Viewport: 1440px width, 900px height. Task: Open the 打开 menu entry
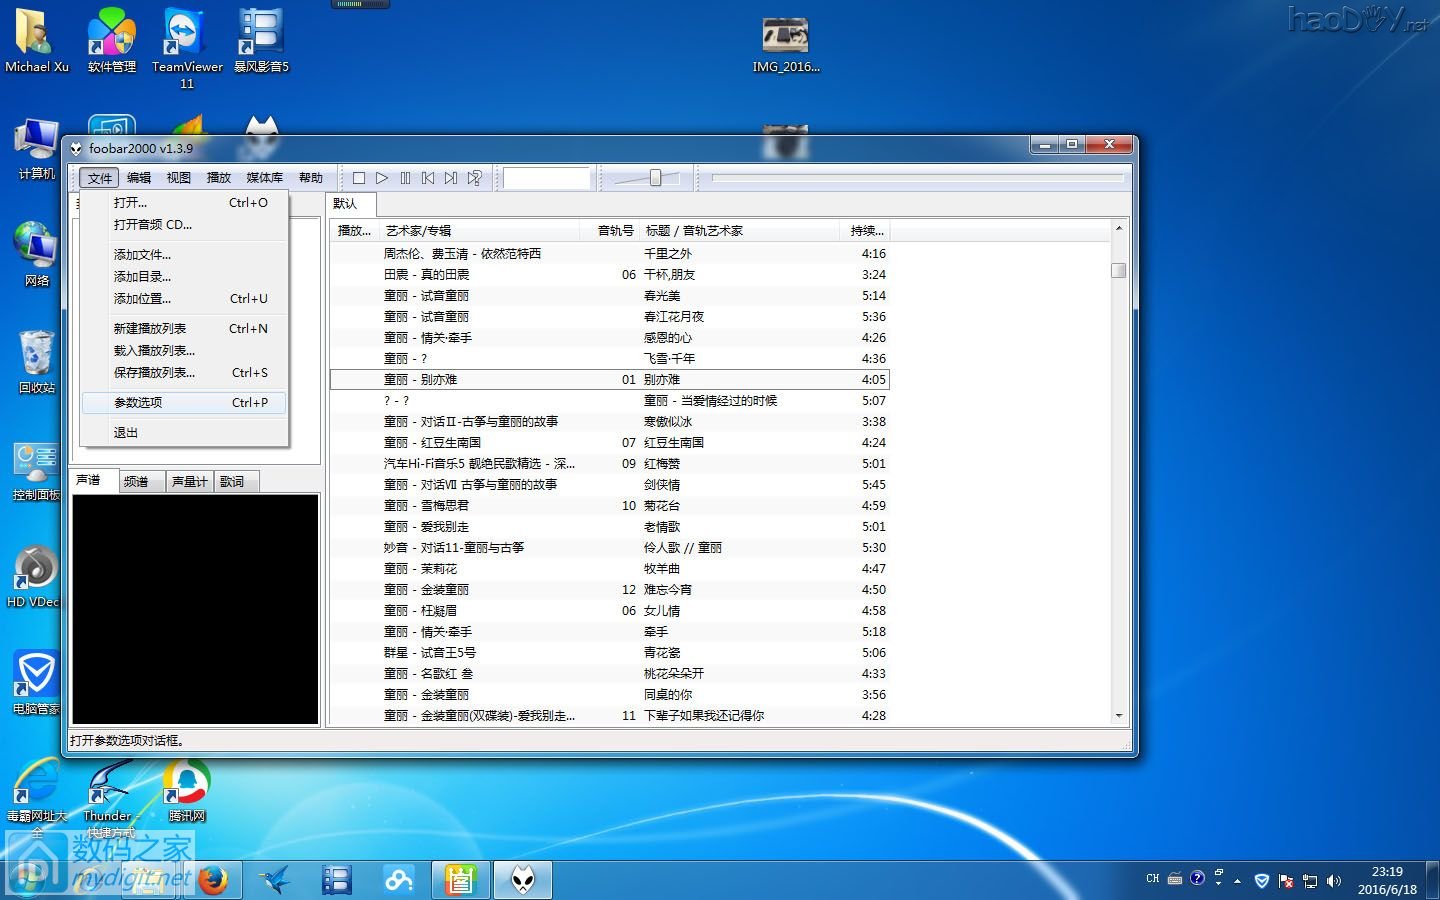pos(129,202)
